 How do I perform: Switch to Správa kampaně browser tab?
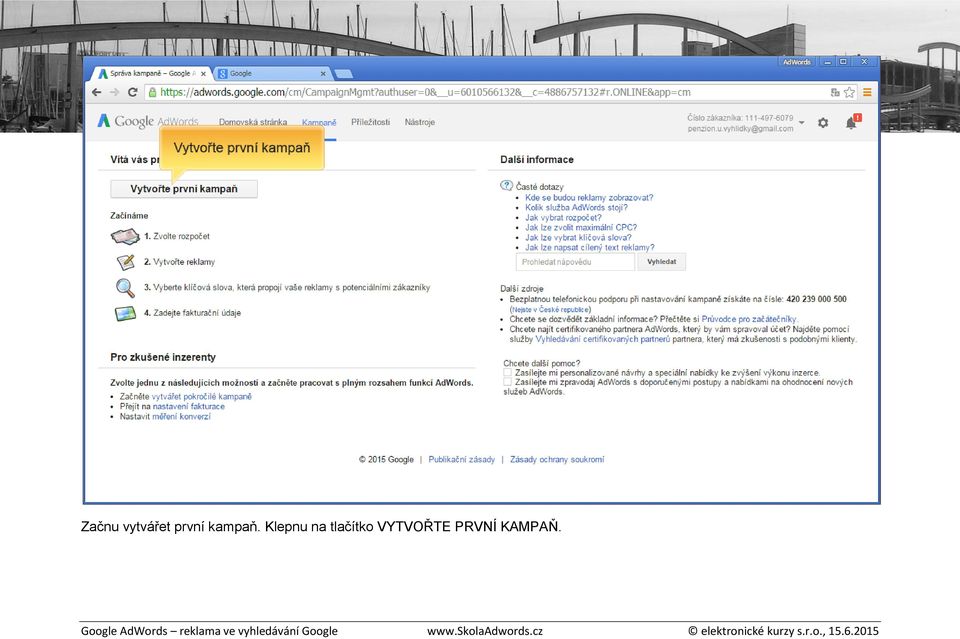click(x=151, y=73)
